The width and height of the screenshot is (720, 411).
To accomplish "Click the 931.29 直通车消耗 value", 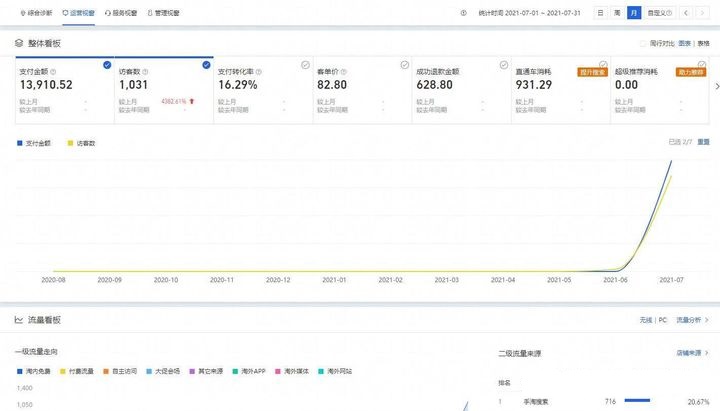I will coord(533,85).
